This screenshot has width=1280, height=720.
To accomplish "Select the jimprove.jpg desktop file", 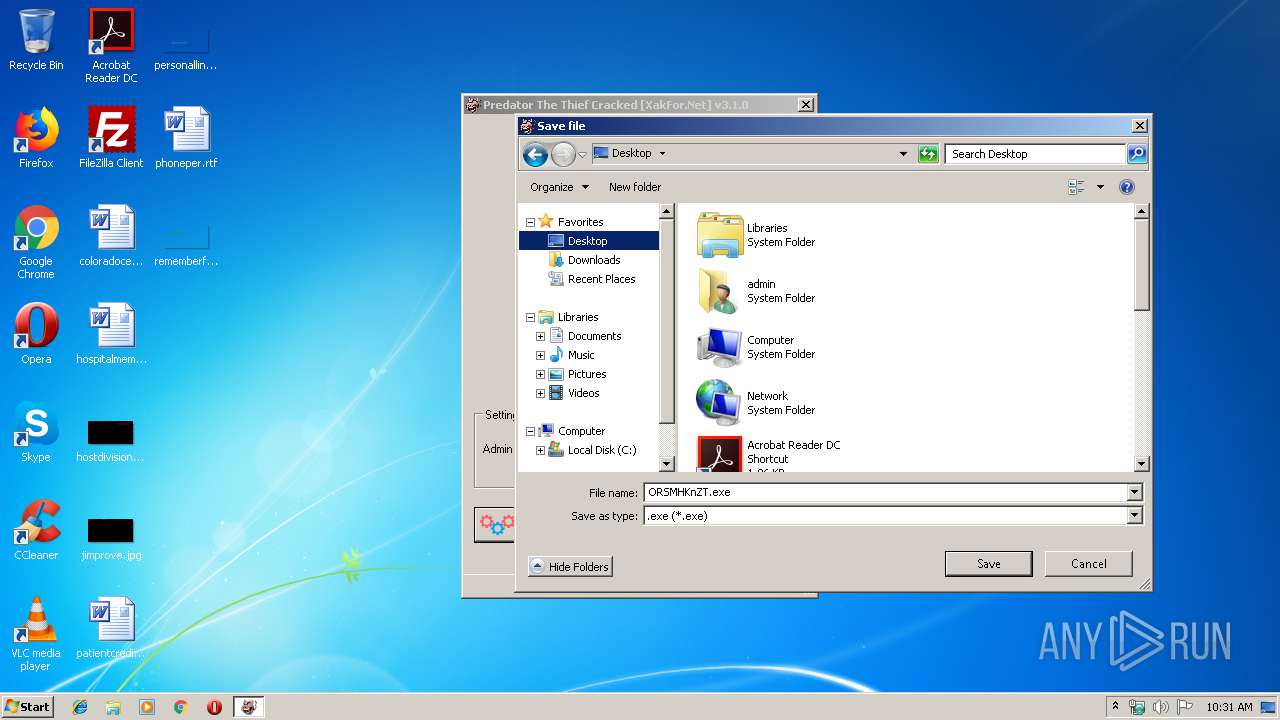I will 111,538.
